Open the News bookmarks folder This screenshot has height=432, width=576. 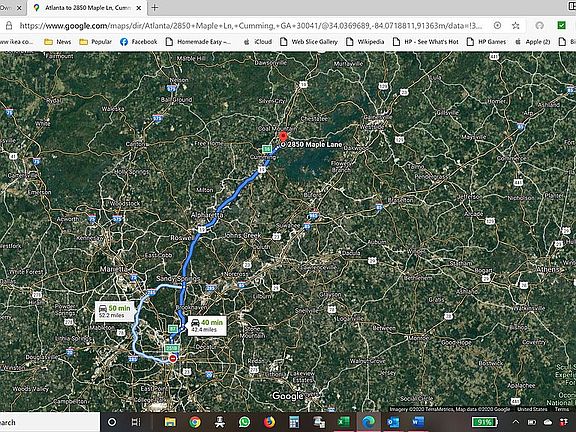point(57,42)
